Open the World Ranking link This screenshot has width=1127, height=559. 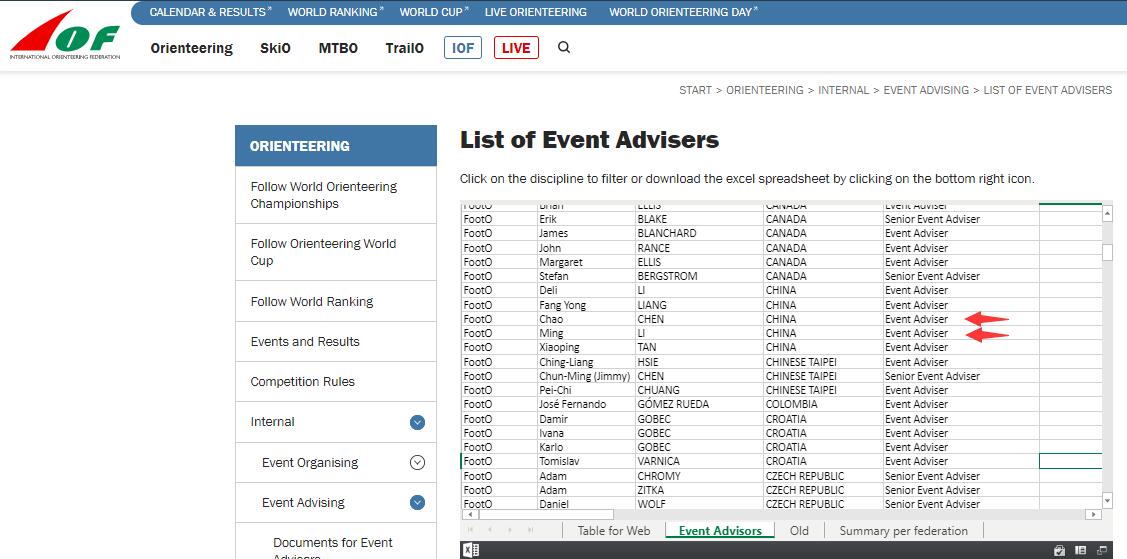tap(334, 12)
